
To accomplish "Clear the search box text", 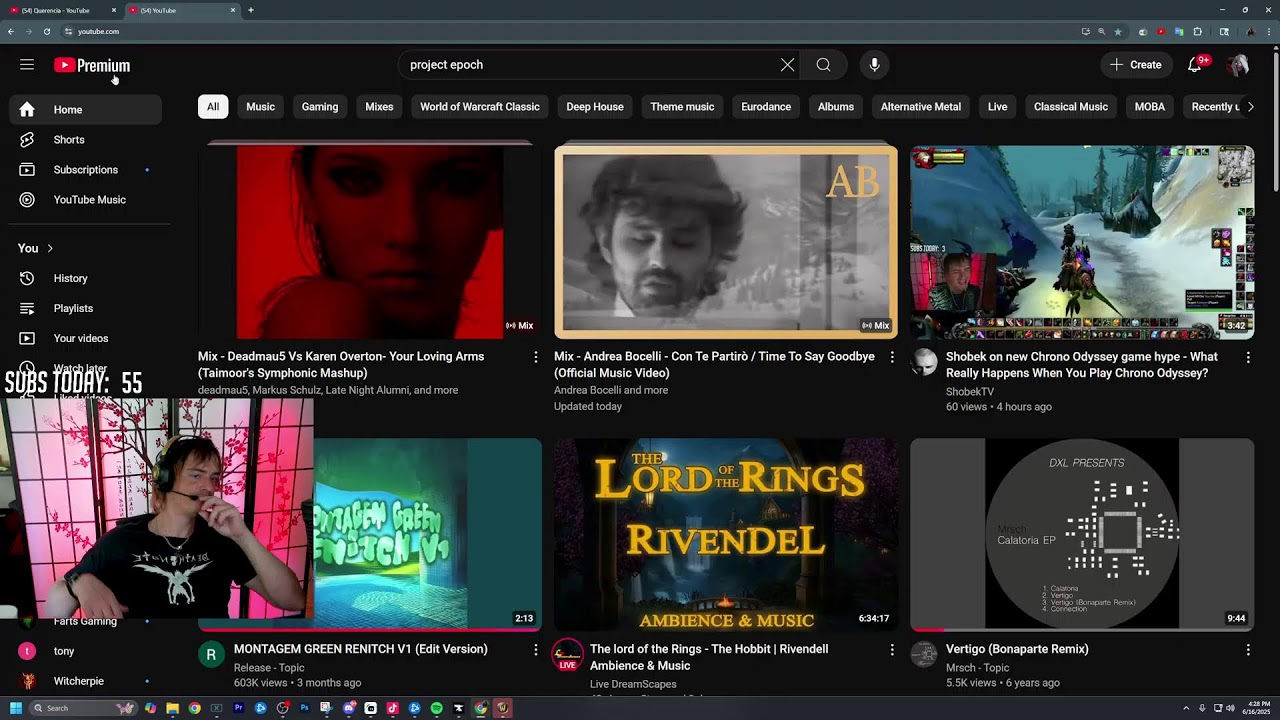I will 787,65.
